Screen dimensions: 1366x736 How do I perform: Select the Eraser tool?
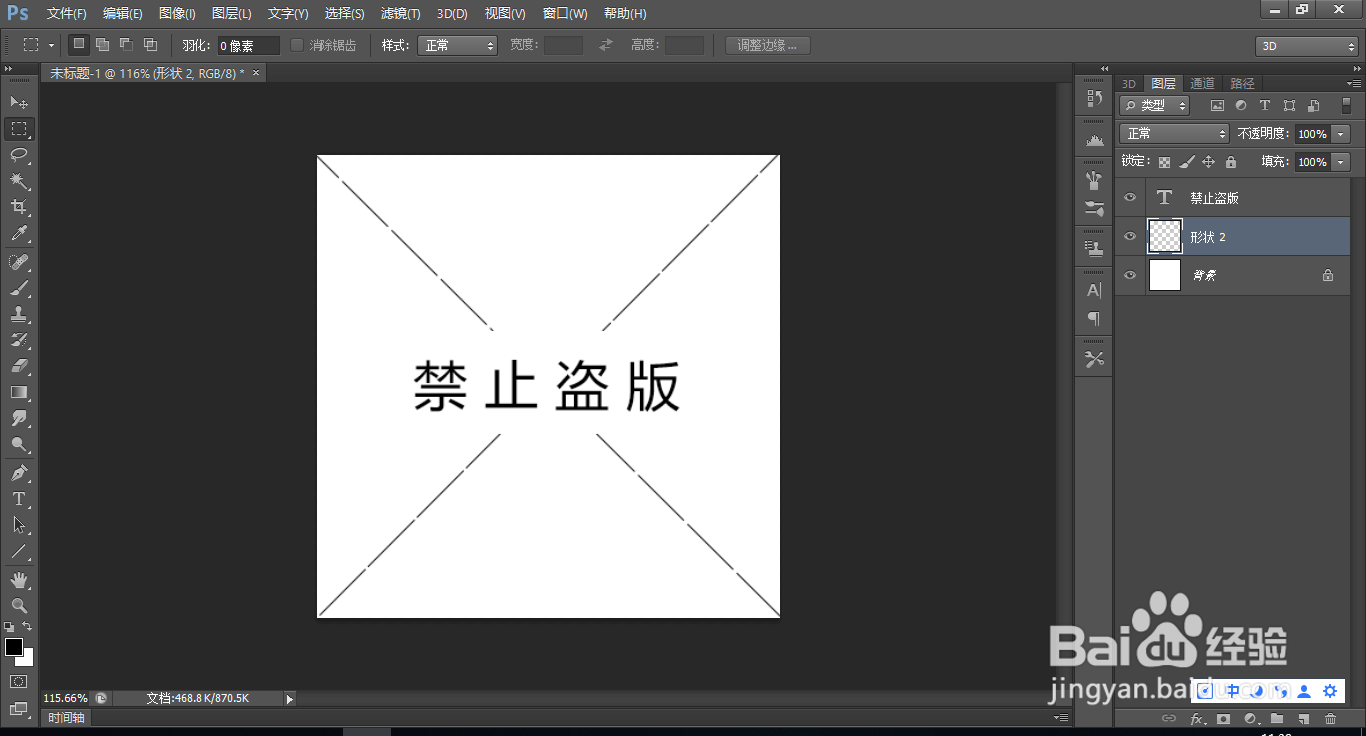(19, 366)
